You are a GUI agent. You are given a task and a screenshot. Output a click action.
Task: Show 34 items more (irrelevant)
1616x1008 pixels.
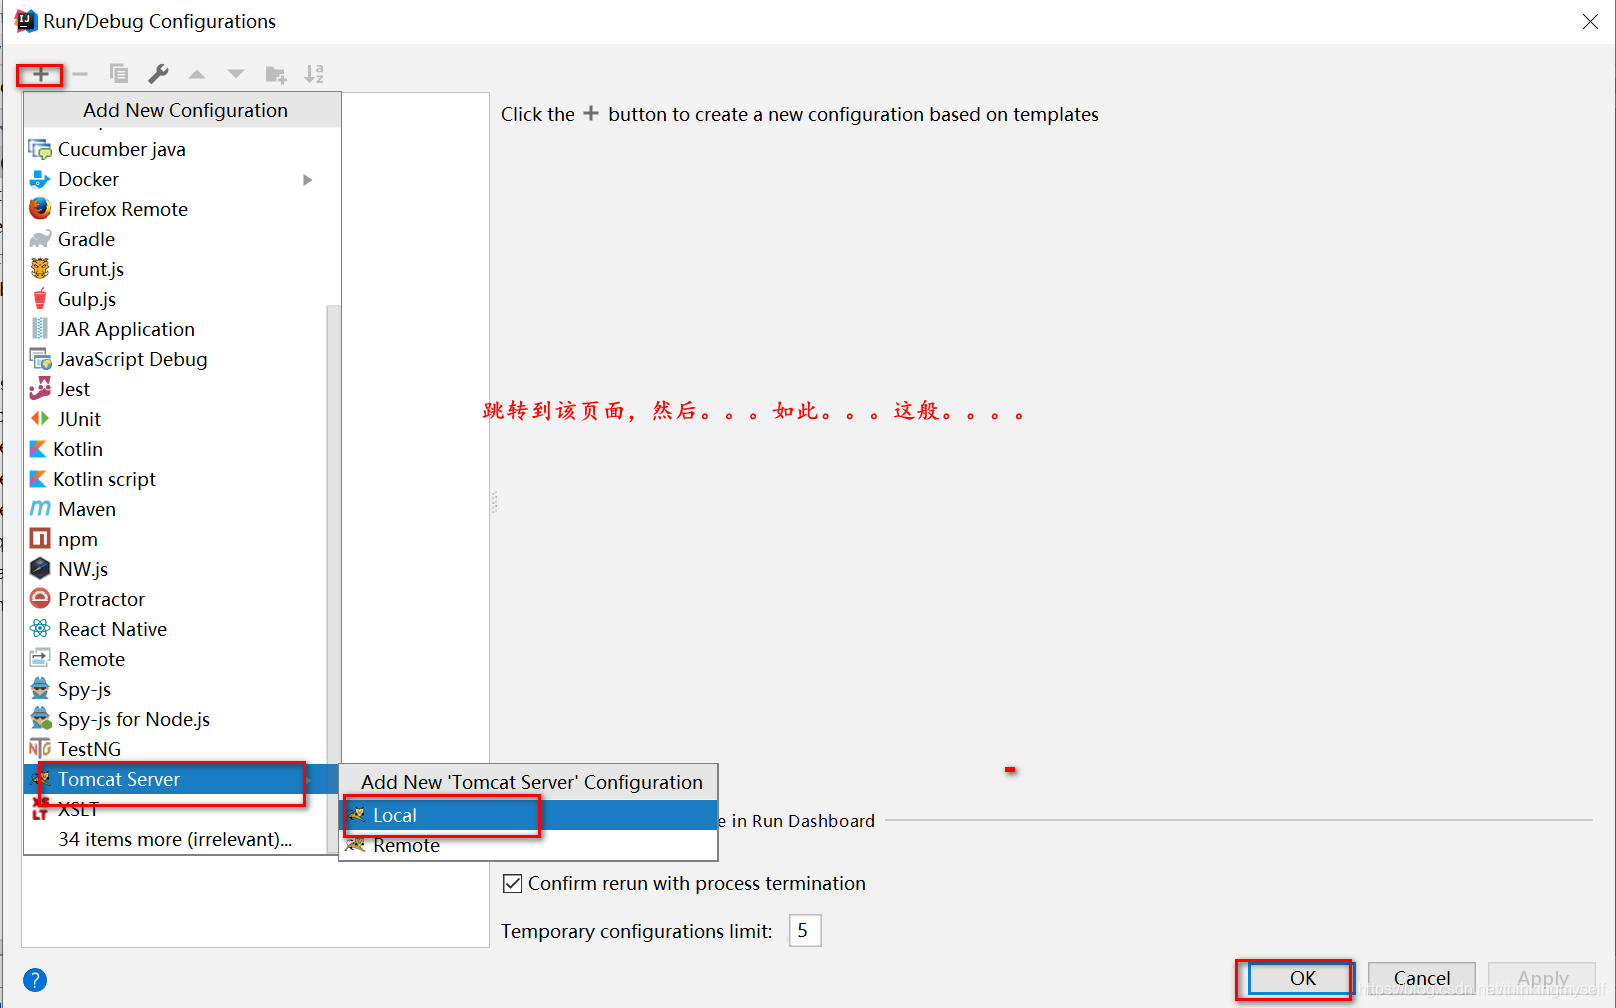click(x=174, y=839)
